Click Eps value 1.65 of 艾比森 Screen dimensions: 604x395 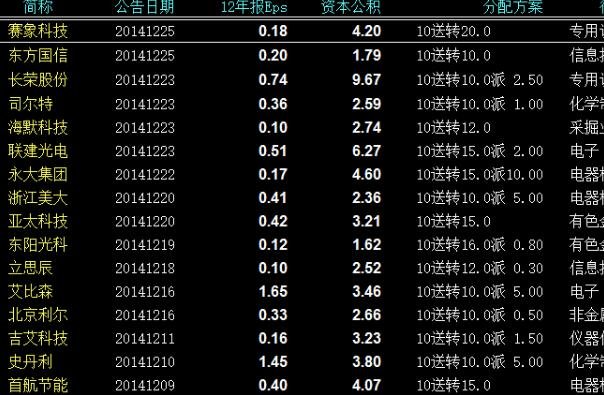[273, 291]
